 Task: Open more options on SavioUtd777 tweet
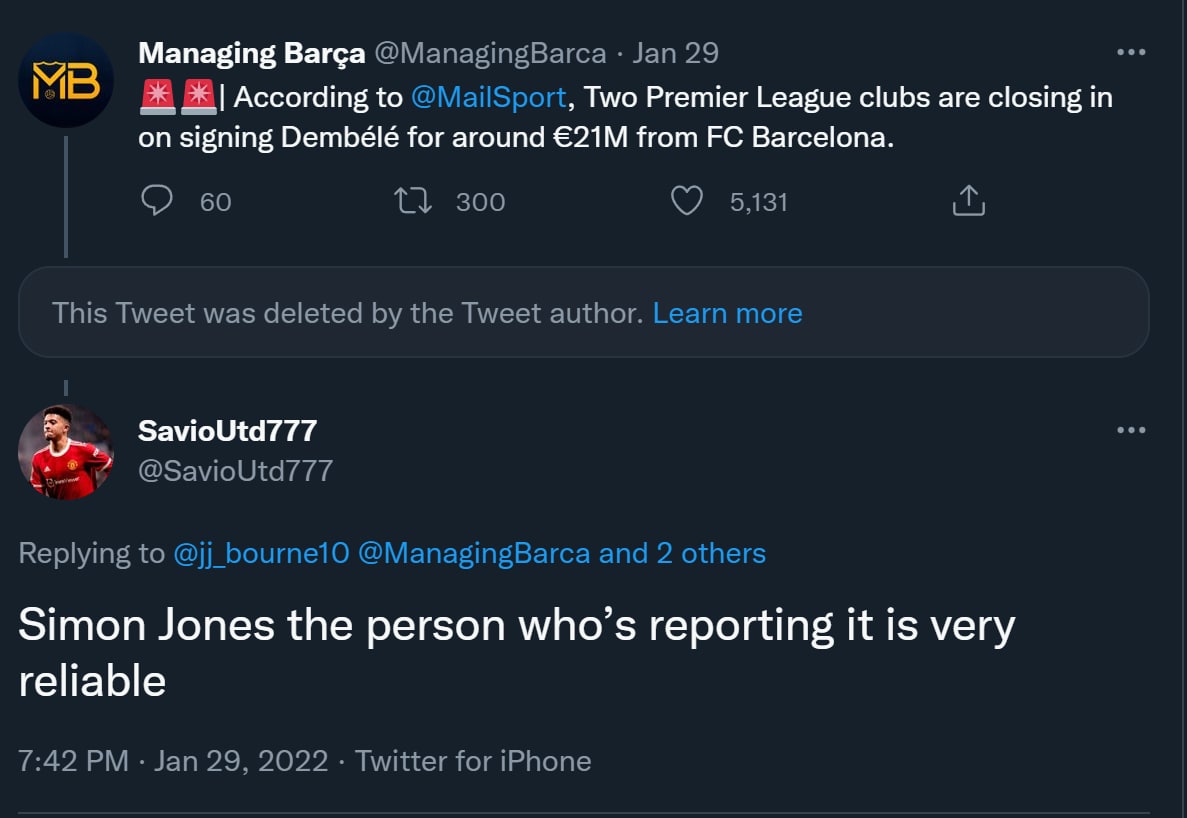pyautogui.click(x=1130, y=430)
